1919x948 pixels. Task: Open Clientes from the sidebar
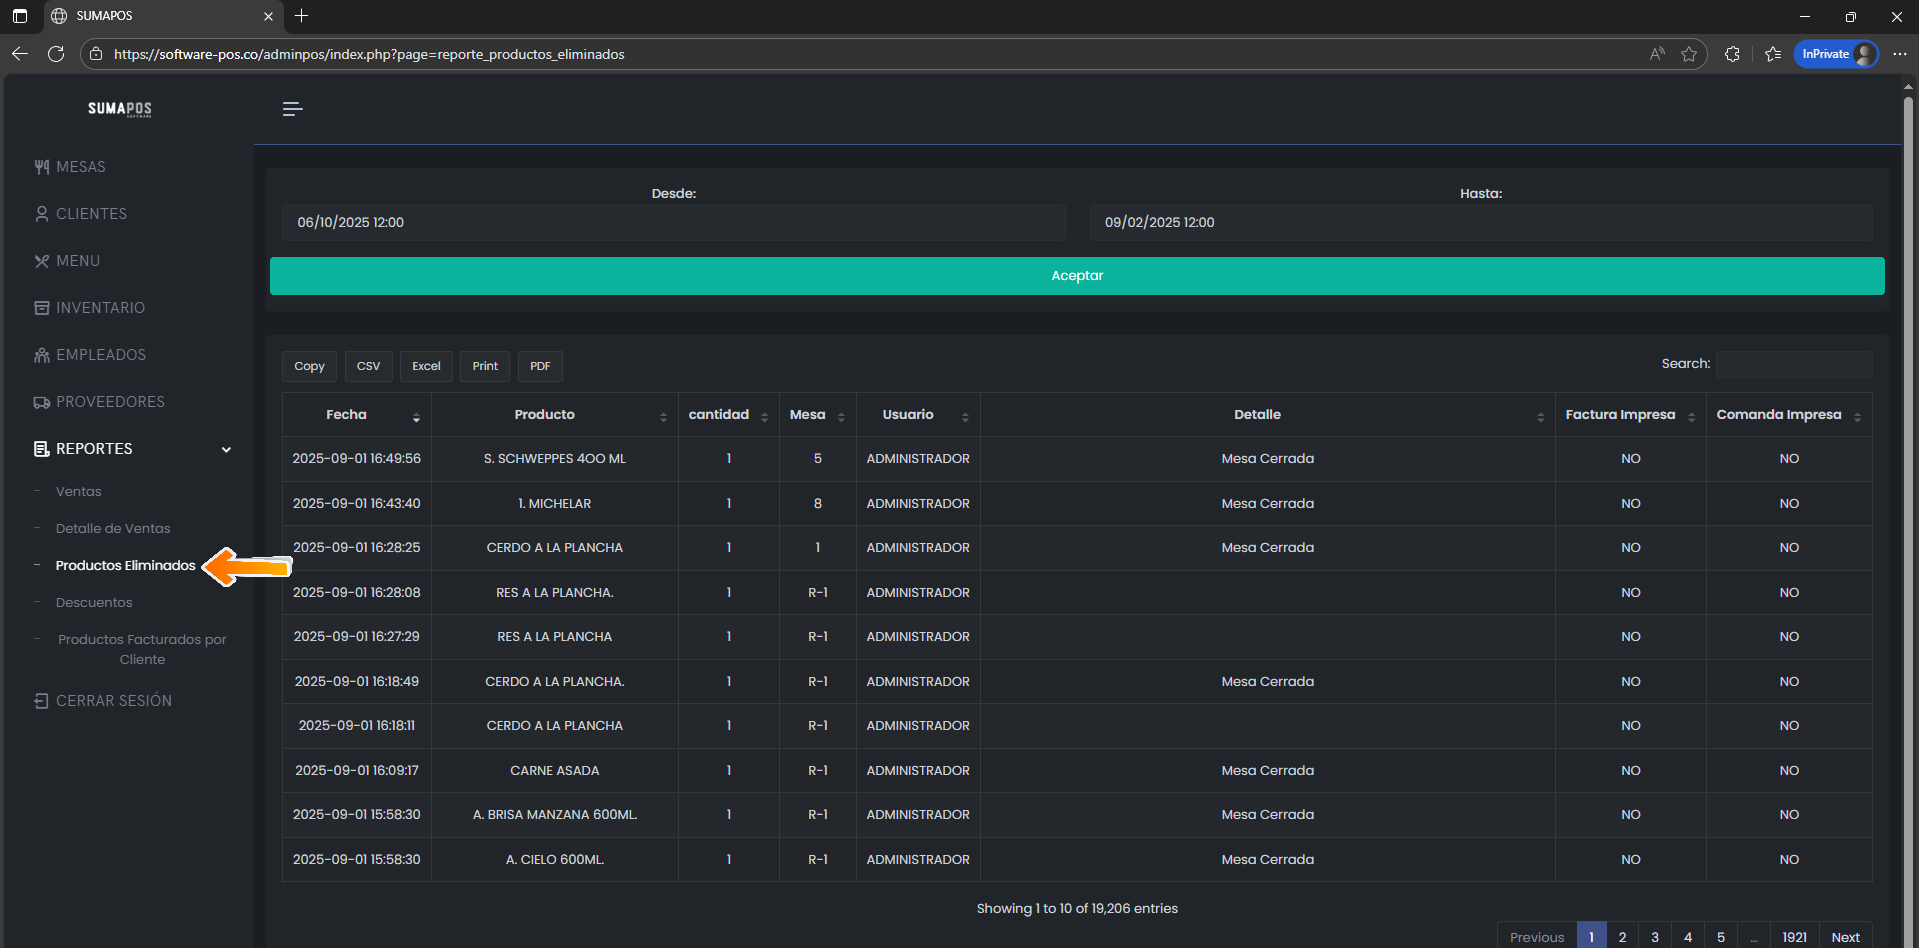(91, 214)
